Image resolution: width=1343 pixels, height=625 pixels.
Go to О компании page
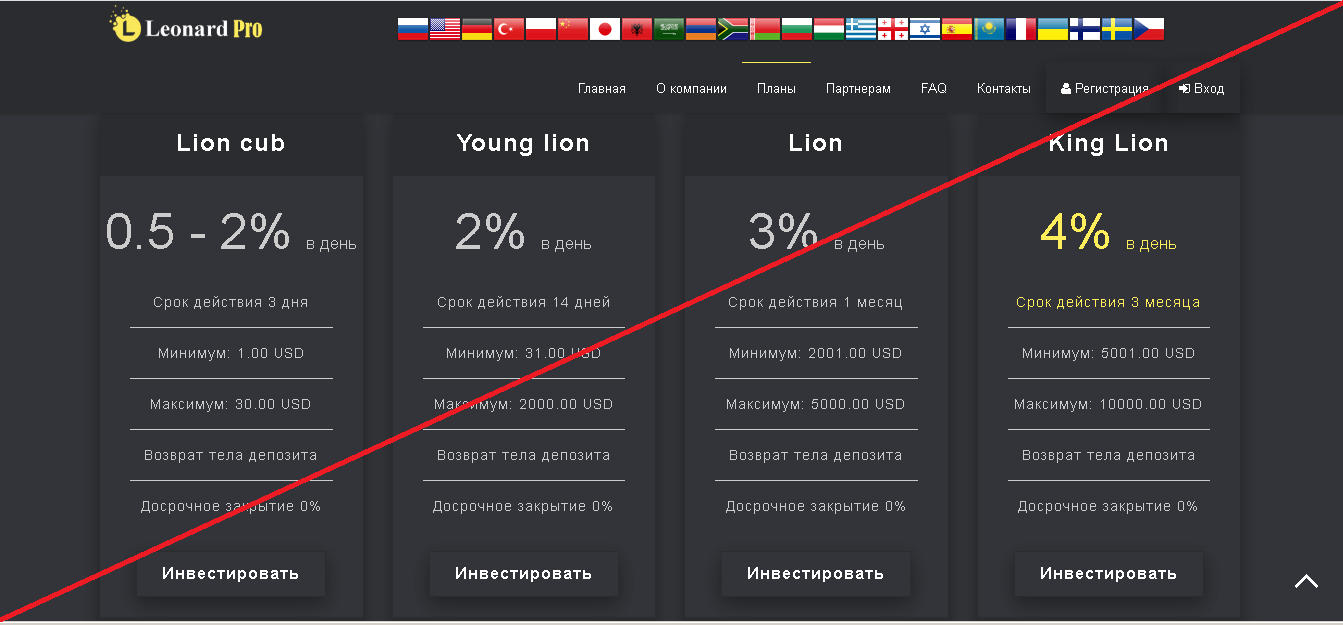[691, 88]
